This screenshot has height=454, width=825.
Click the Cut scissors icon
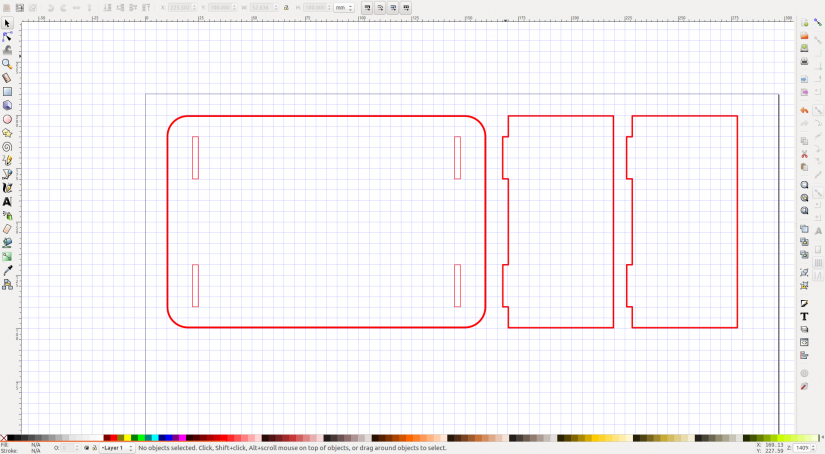[804, 154]
